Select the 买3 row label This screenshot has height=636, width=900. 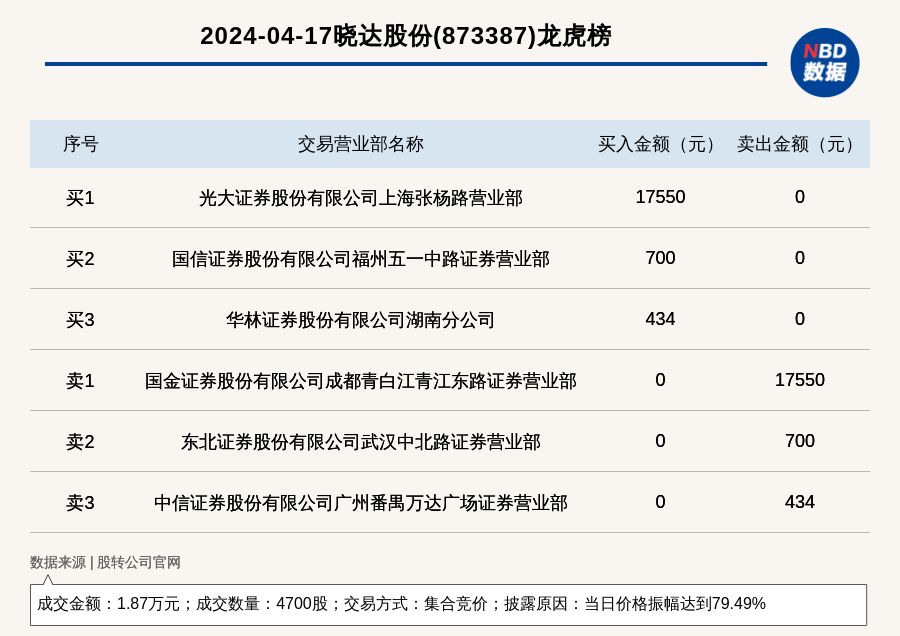pos(80,320)
